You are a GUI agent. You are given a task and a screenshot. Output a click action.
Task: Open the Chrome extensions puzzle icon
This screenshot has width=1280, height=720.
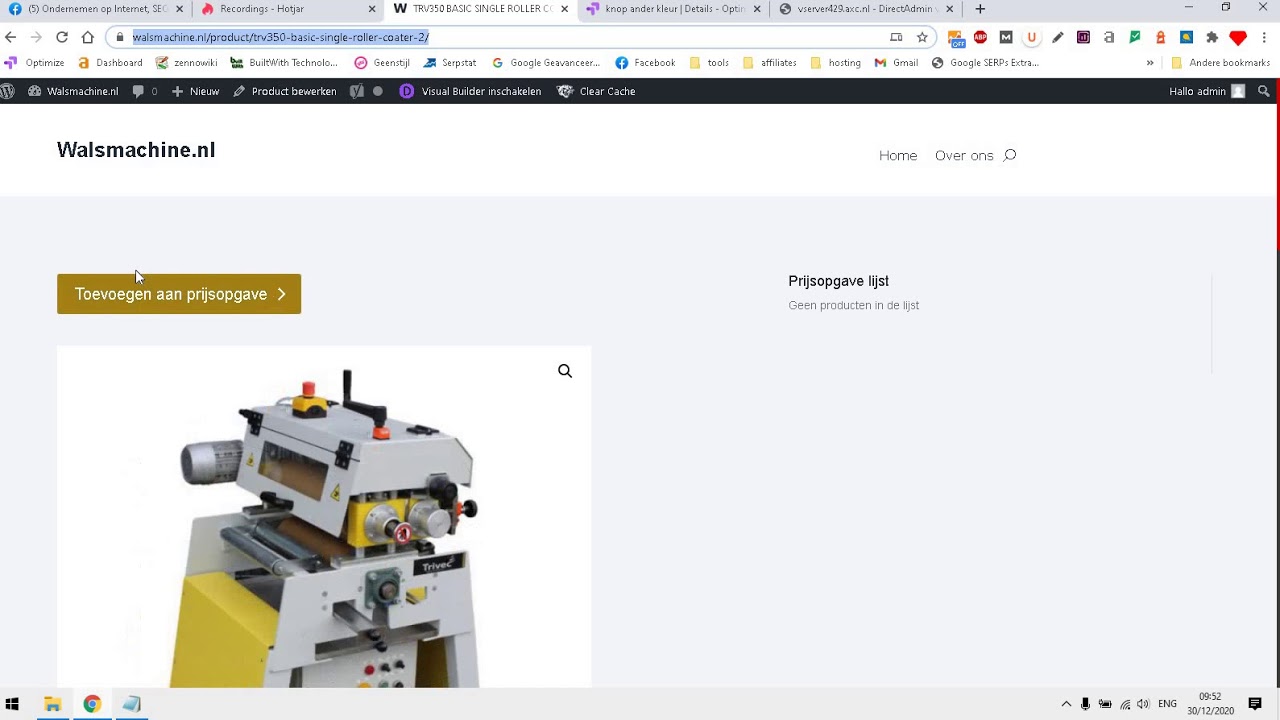[1212, 37]
